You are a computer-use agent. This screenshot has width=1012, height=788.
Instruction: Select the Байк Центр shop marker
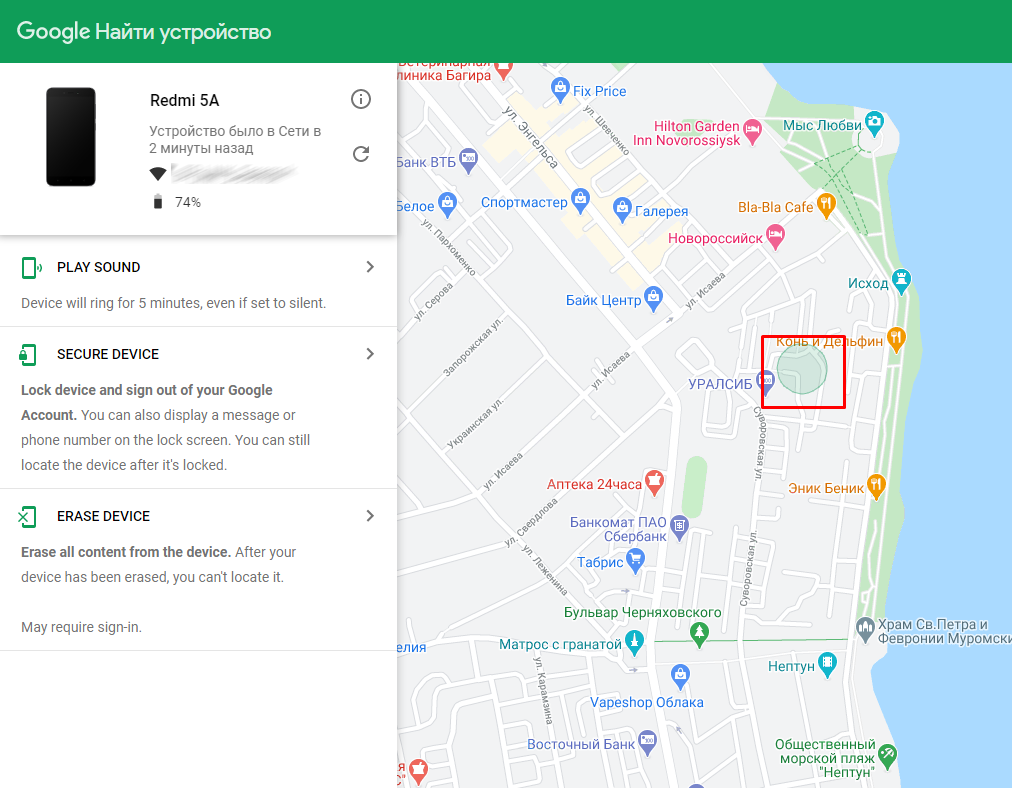tap(654, 298)
